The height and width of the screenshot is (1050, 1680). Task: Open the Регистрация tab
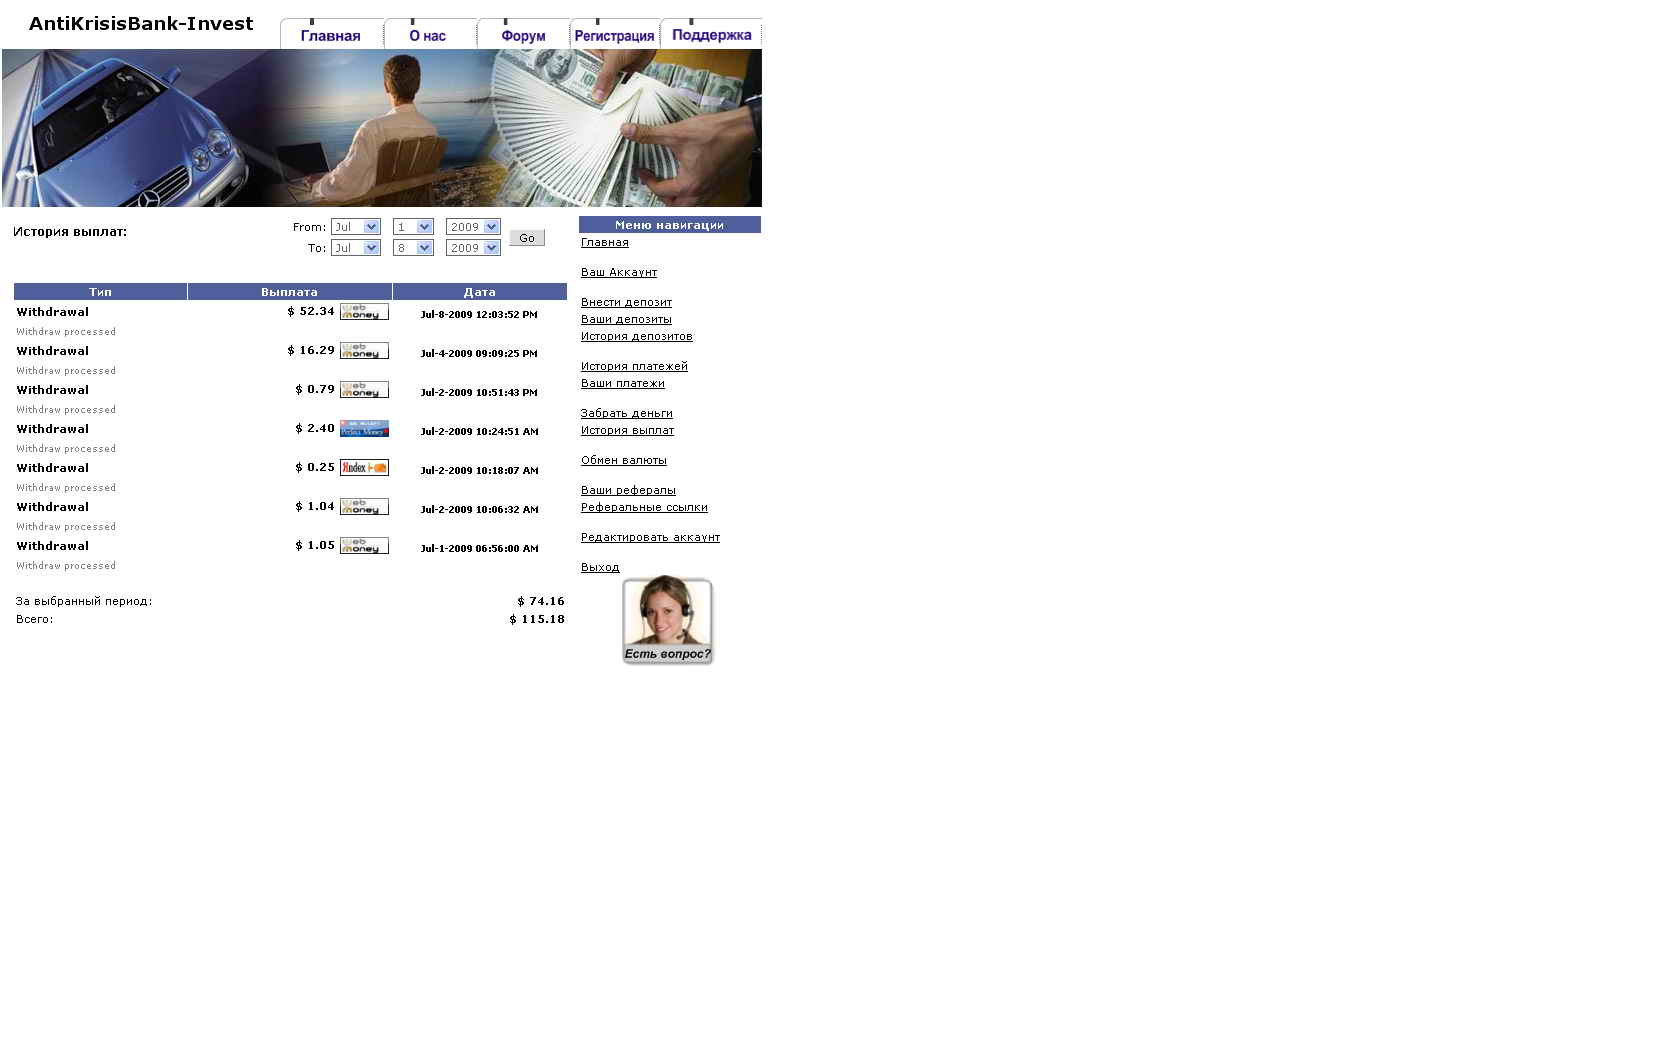click(x=614, y=35)
